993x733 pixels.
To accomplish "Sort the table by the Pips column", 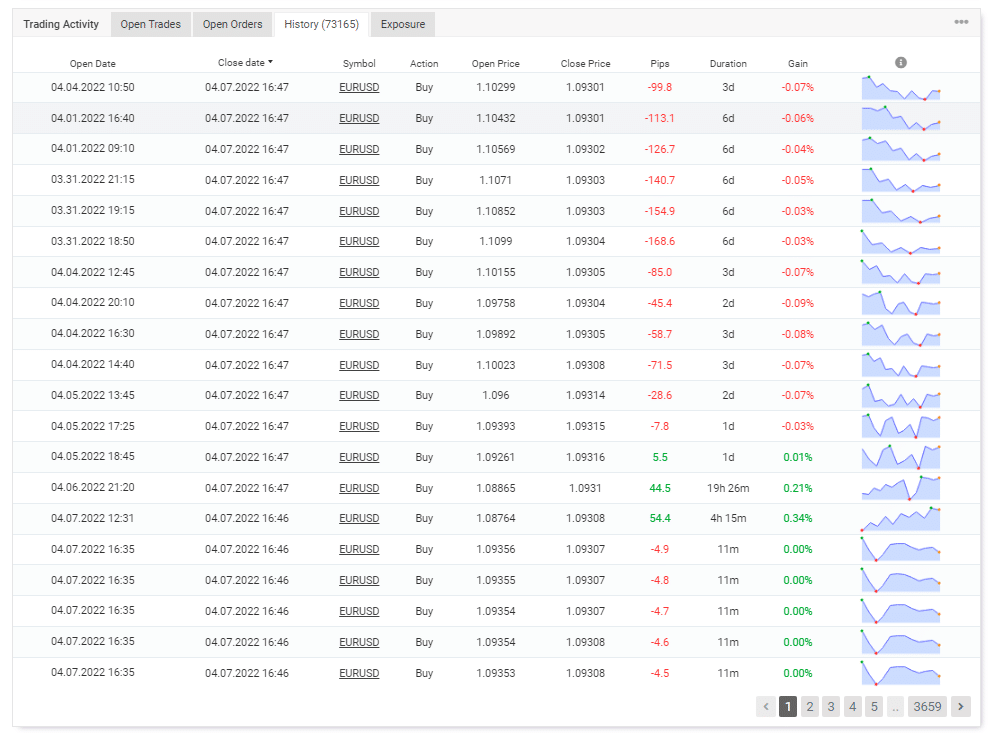I will tap(659, 63).
